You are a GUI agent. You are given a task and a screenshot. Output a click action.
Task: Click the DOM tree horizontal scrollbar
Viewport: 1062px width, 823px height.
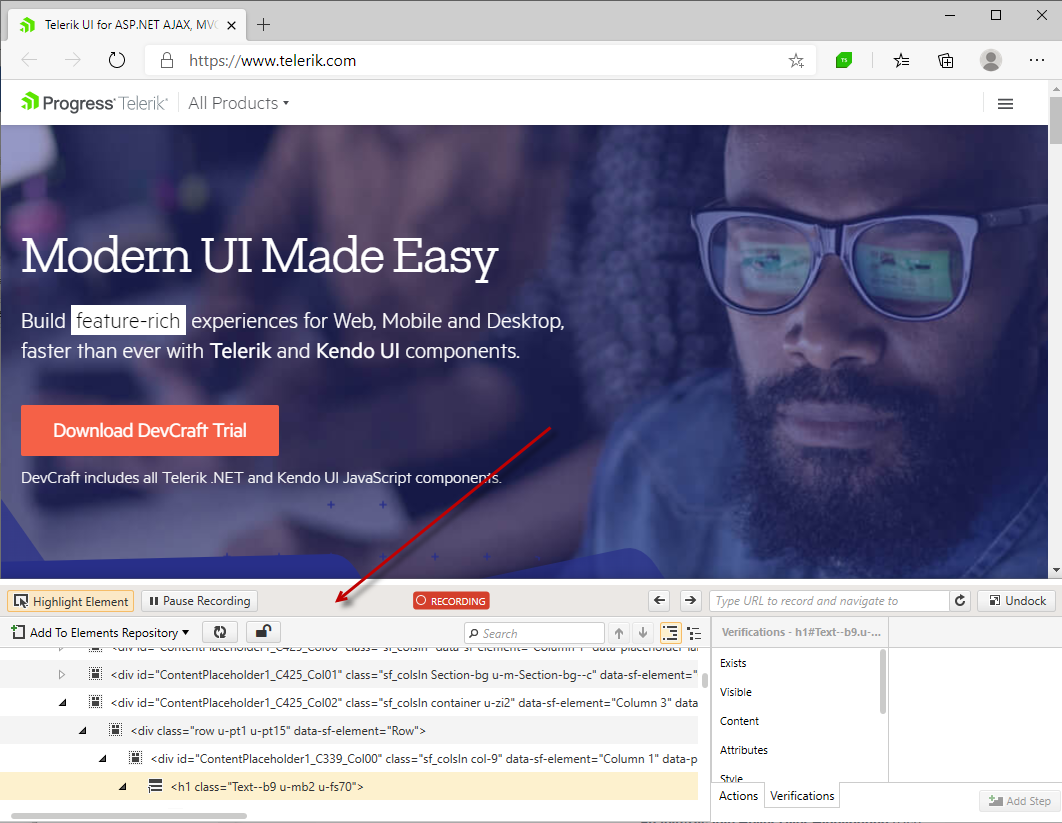coord(129,816)
